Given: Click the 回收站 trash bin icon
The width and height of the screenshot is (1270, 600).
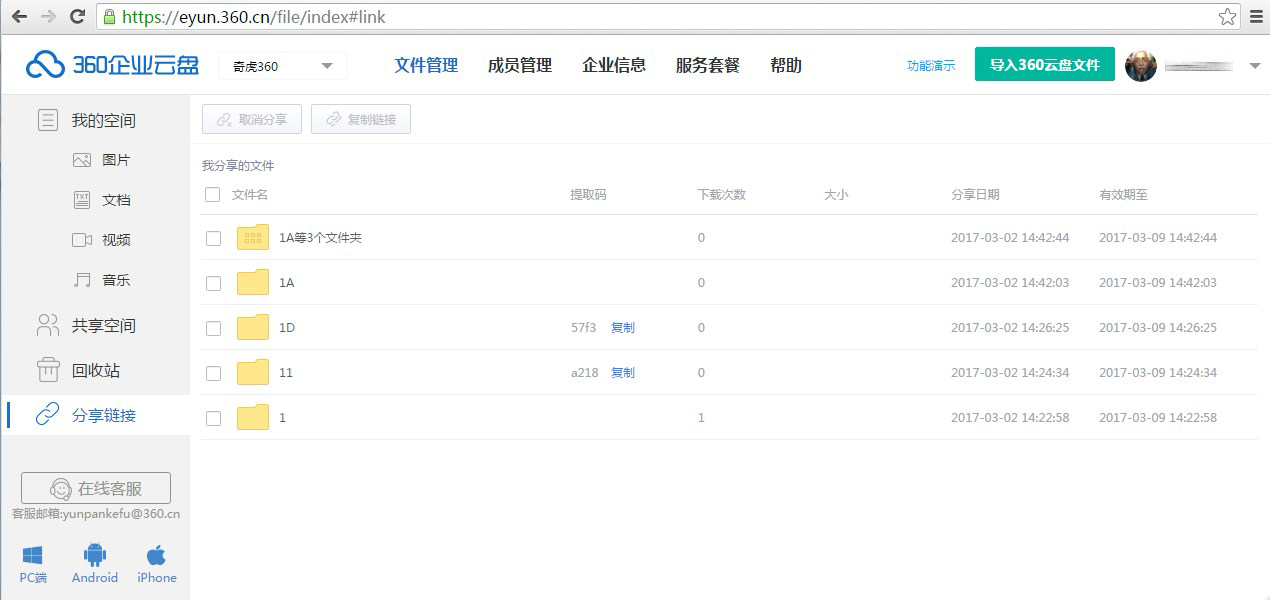Looking at the screenshot, I should tap(48, 370).
